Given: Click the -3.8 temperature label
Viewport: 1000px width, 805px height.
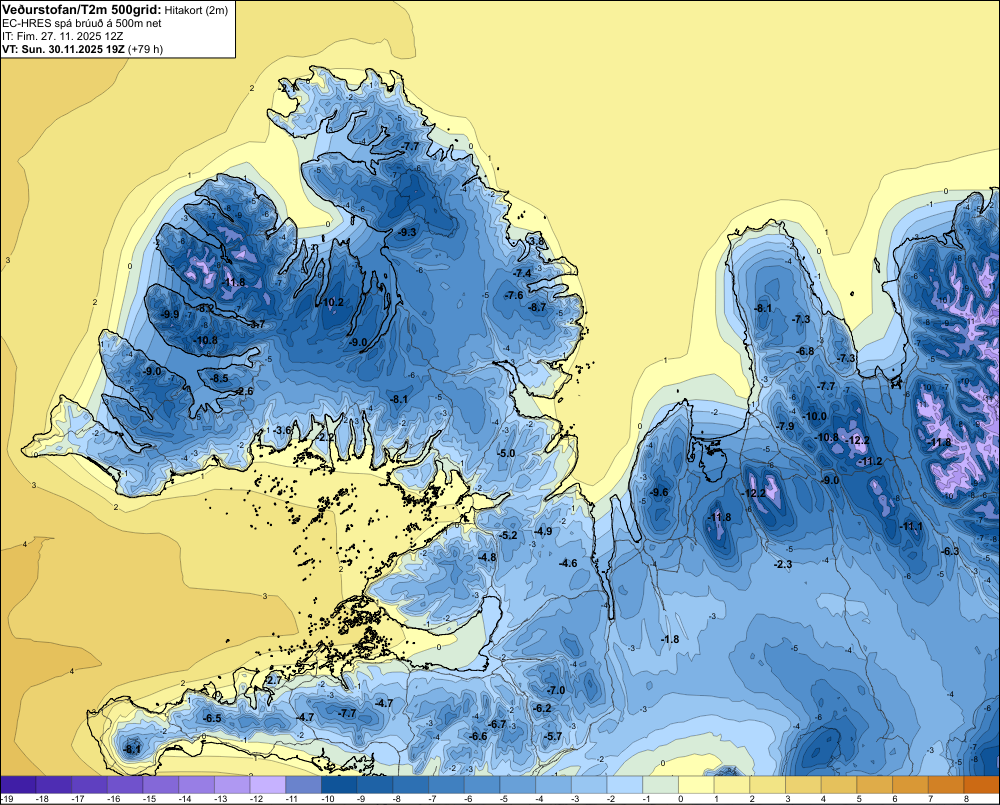Looking at the screenshot, I should 536,241.
